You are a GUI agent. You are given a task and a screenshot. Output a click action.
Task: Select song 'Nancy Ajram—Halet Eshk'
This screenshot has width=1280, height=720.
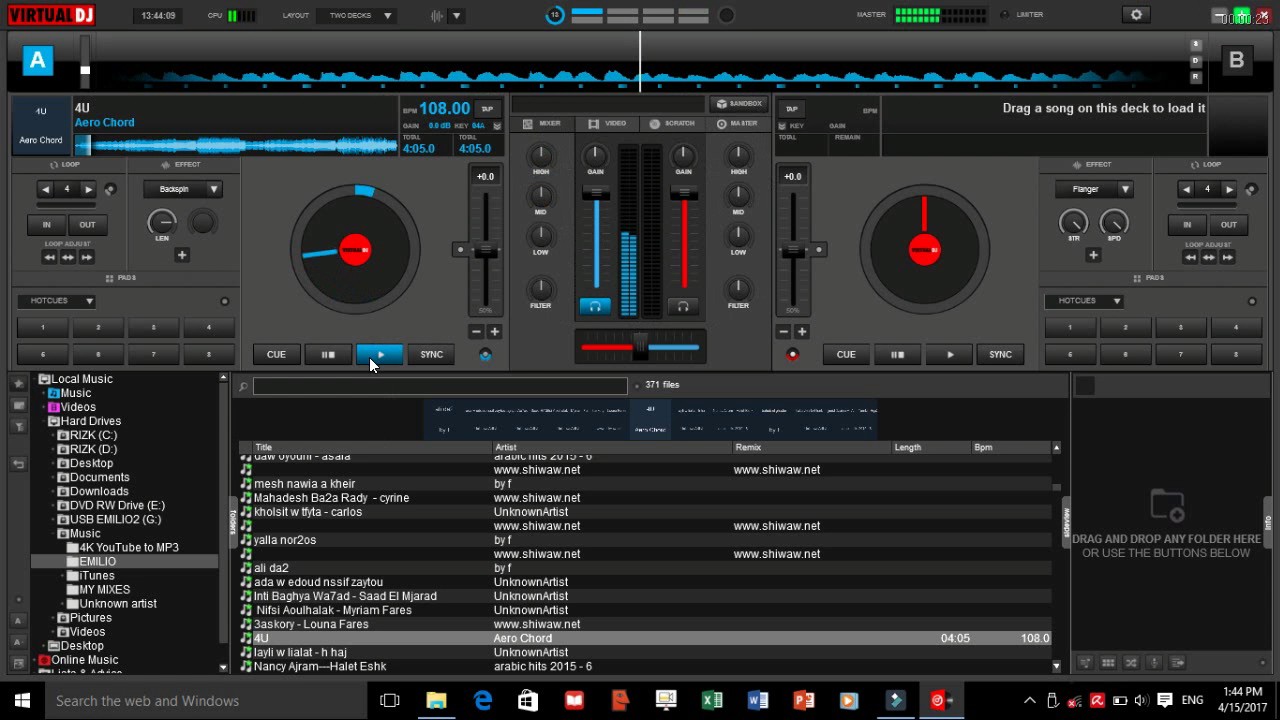645,666
